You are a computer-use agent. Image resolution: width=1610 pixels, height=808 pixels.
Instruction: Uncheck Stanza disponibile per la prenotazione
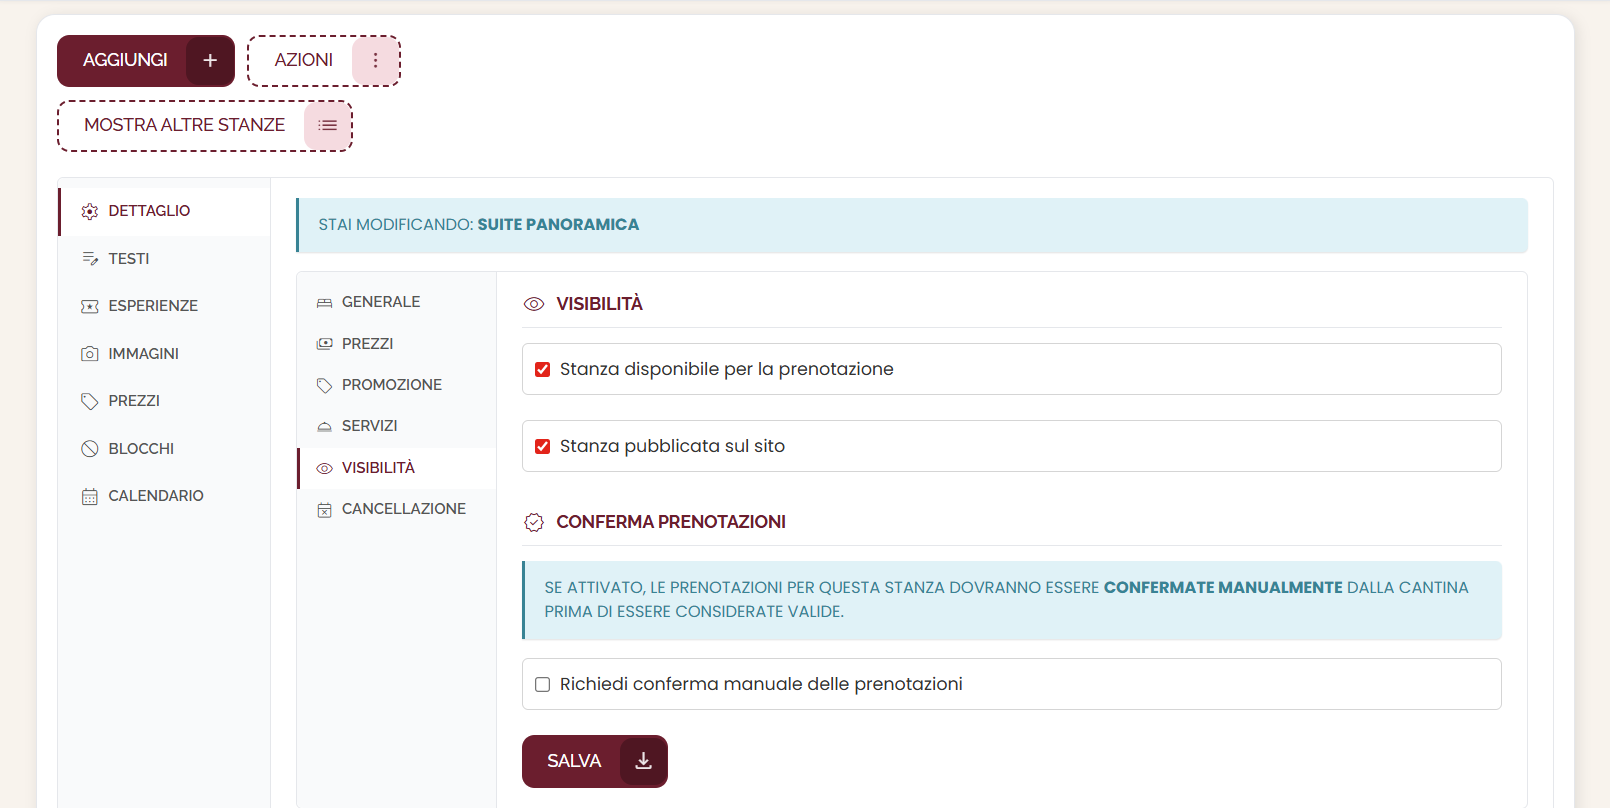[543, 370]
